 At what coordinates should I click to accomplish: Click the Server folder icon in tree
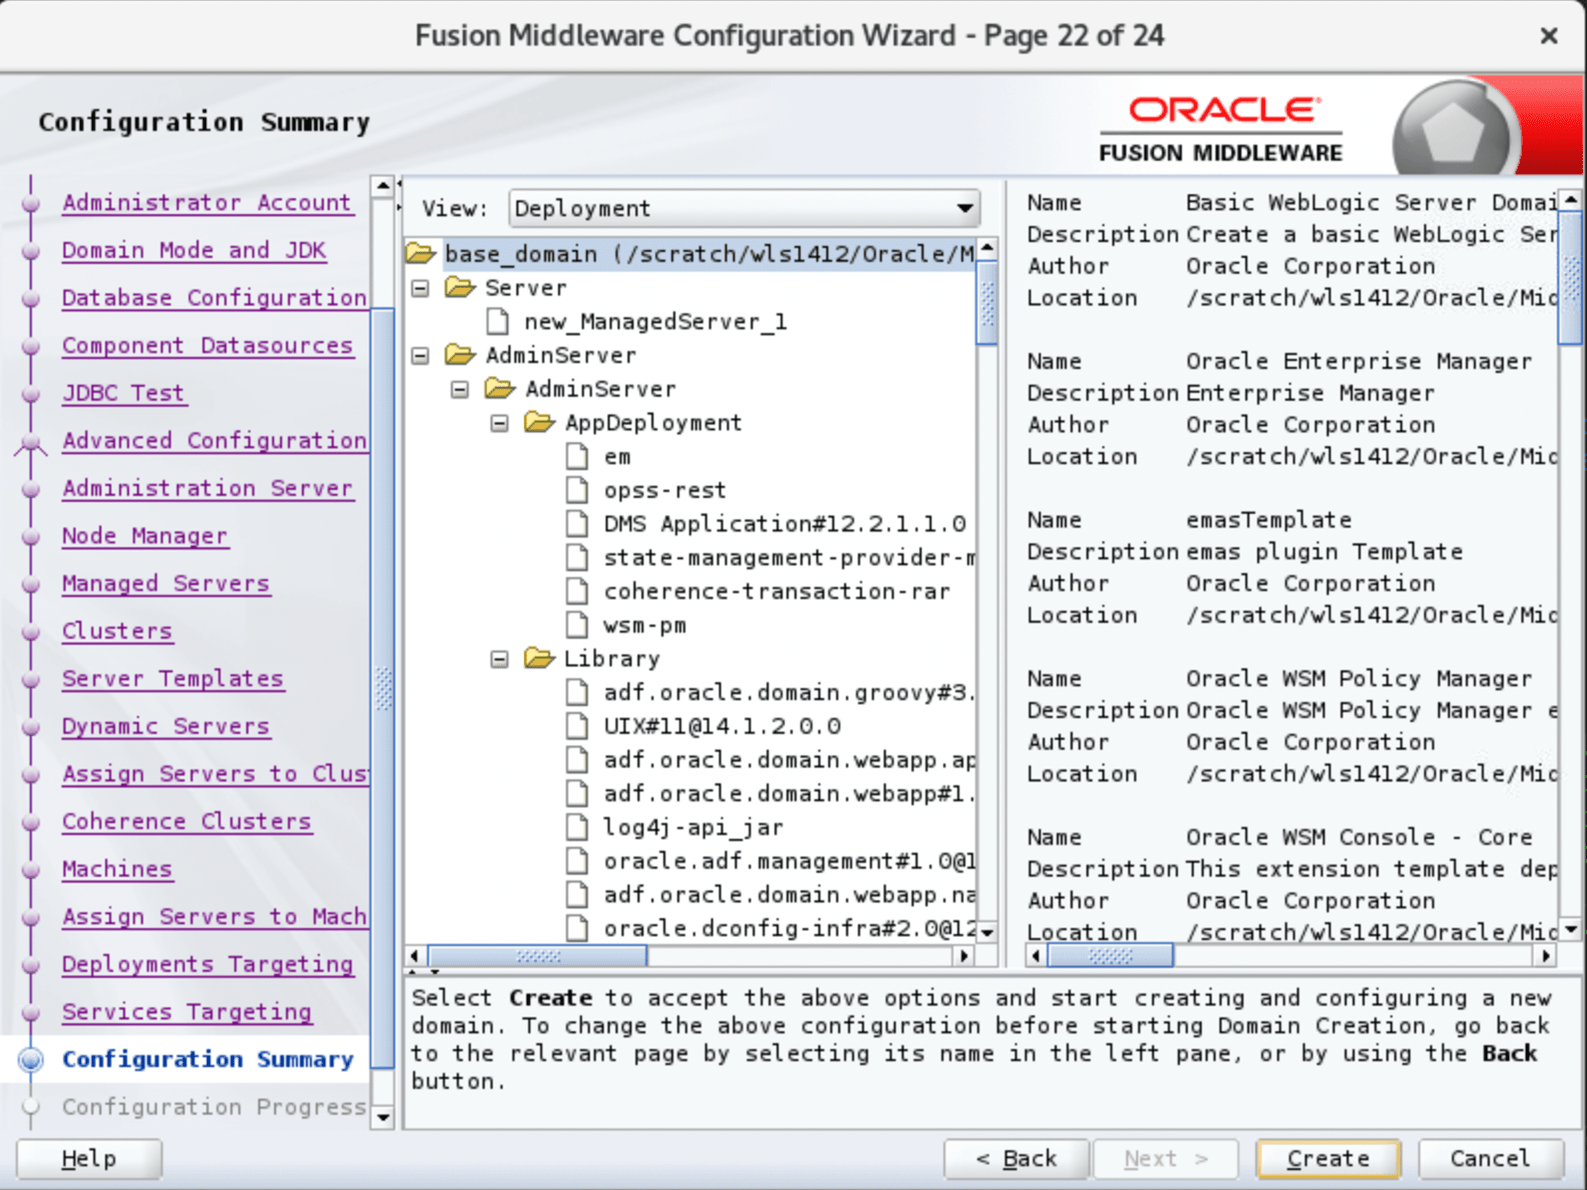[460, 288]
